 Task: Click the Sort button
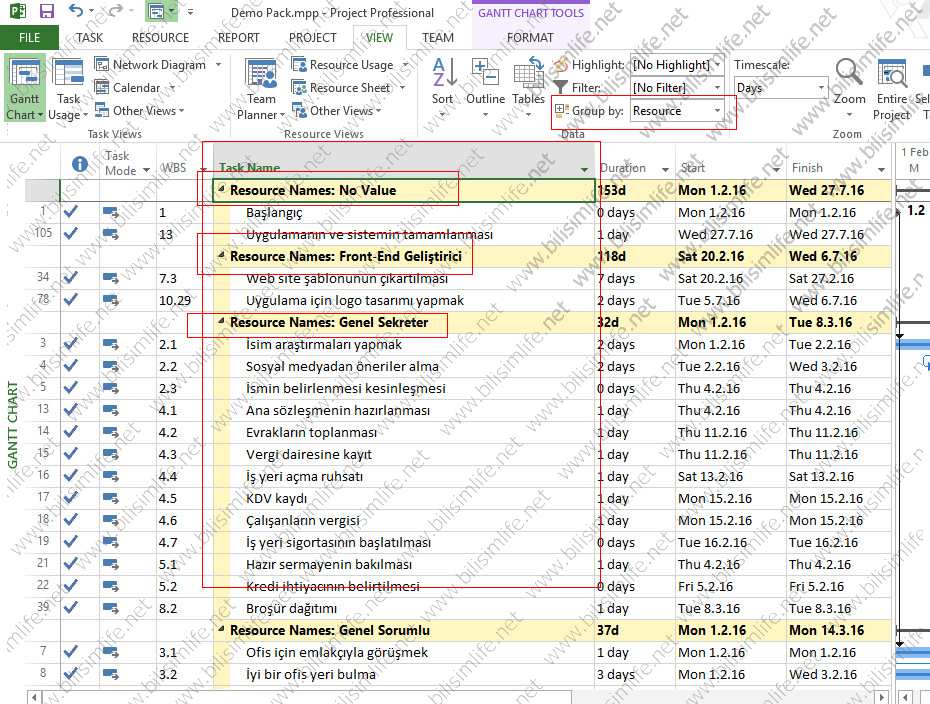pyautogui.click(x=442, y=88)
